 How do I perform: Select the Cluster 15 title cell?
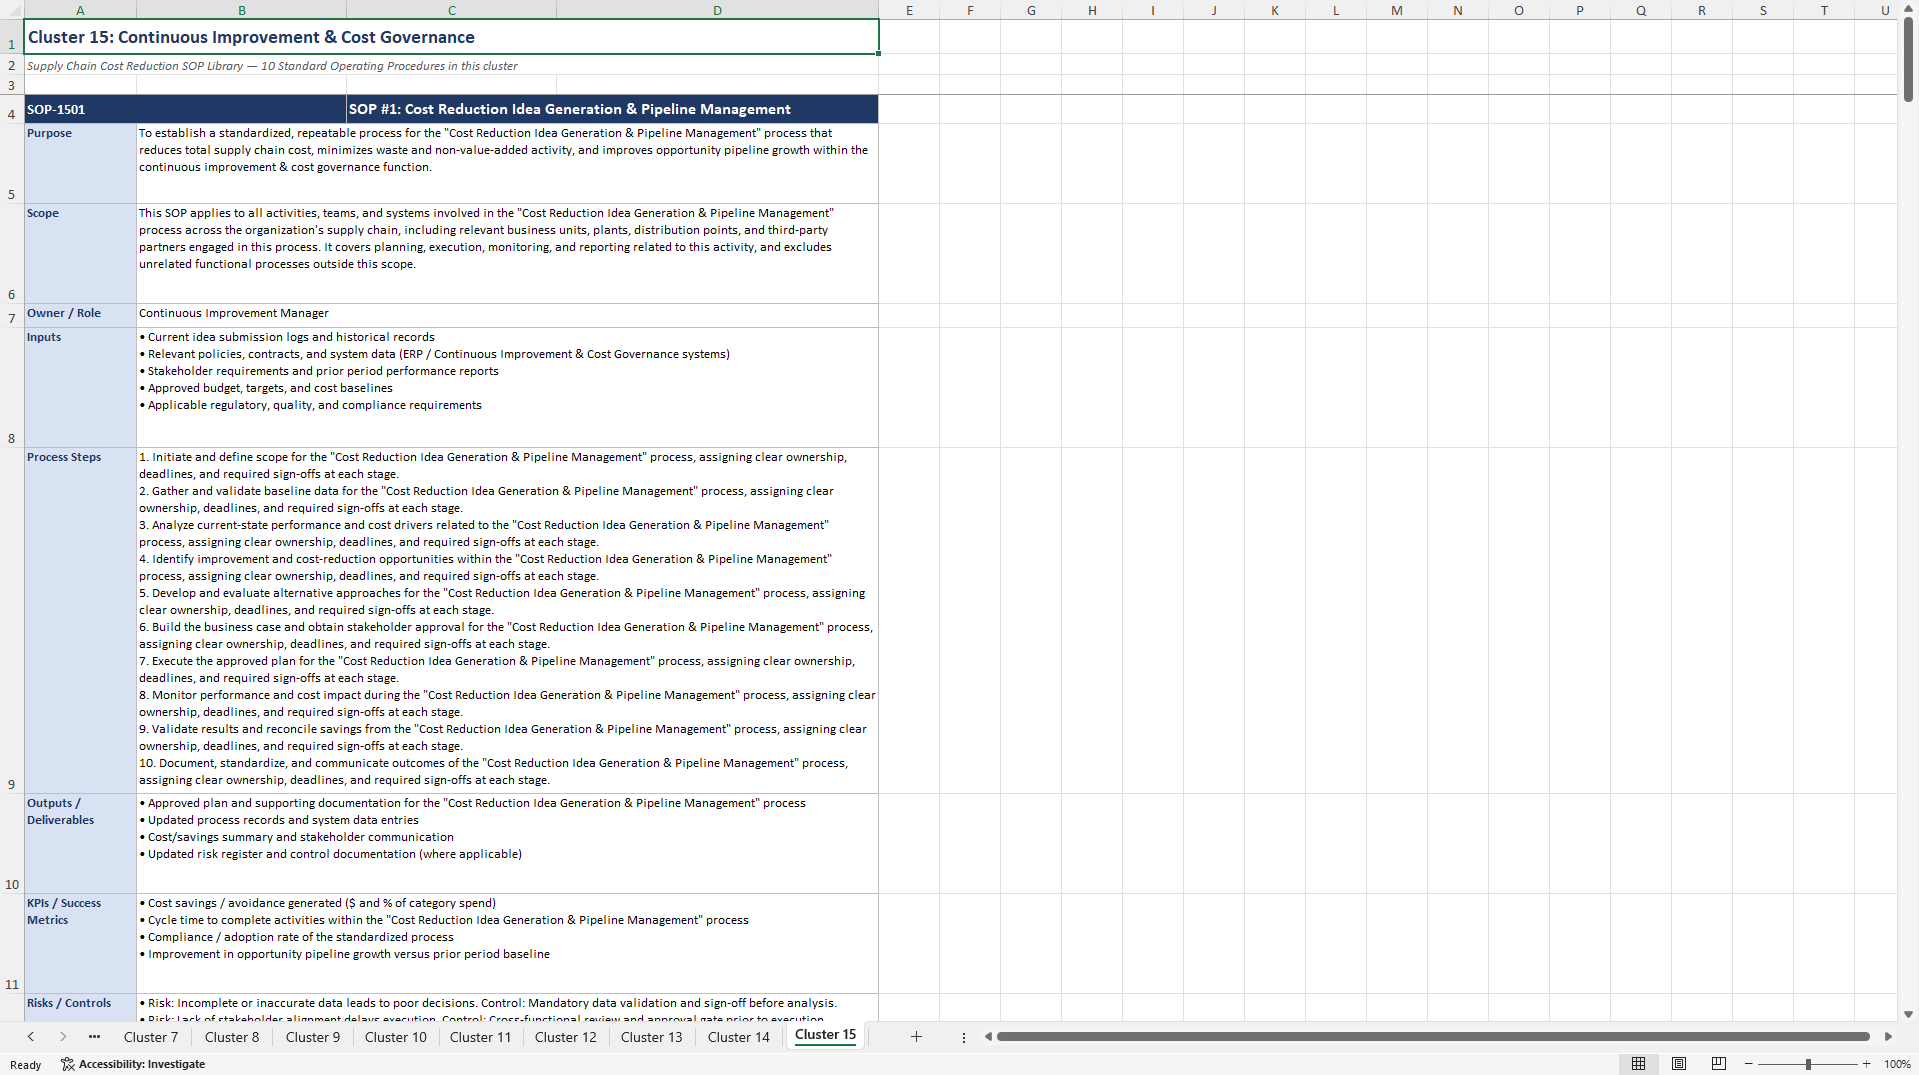pyautogui.click(x=451, y=37)
